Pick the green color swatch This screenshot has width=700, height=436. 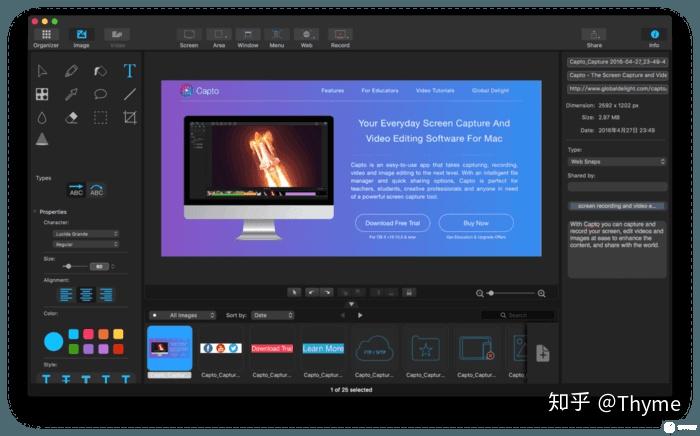pyautogui.click(x=74, y=349)
